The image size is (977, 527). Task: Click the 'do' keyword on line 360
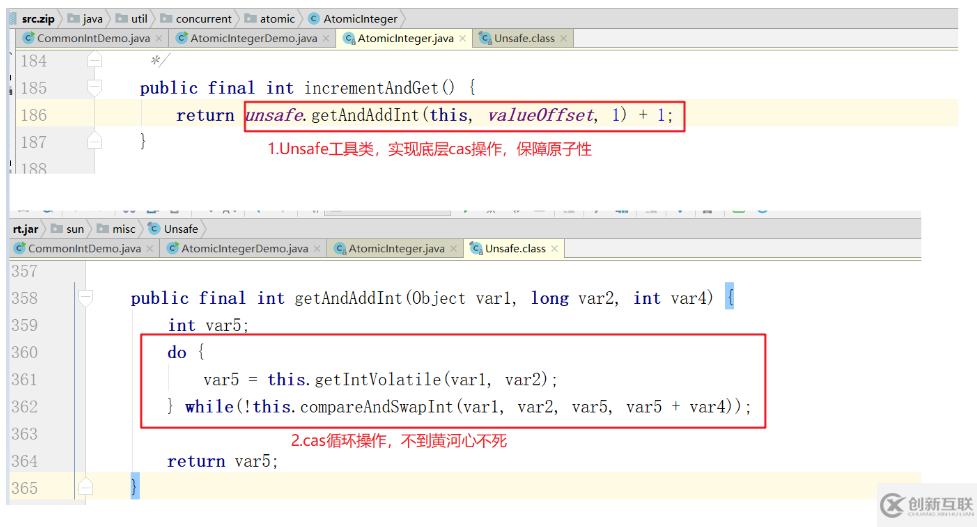coord(177,353)
